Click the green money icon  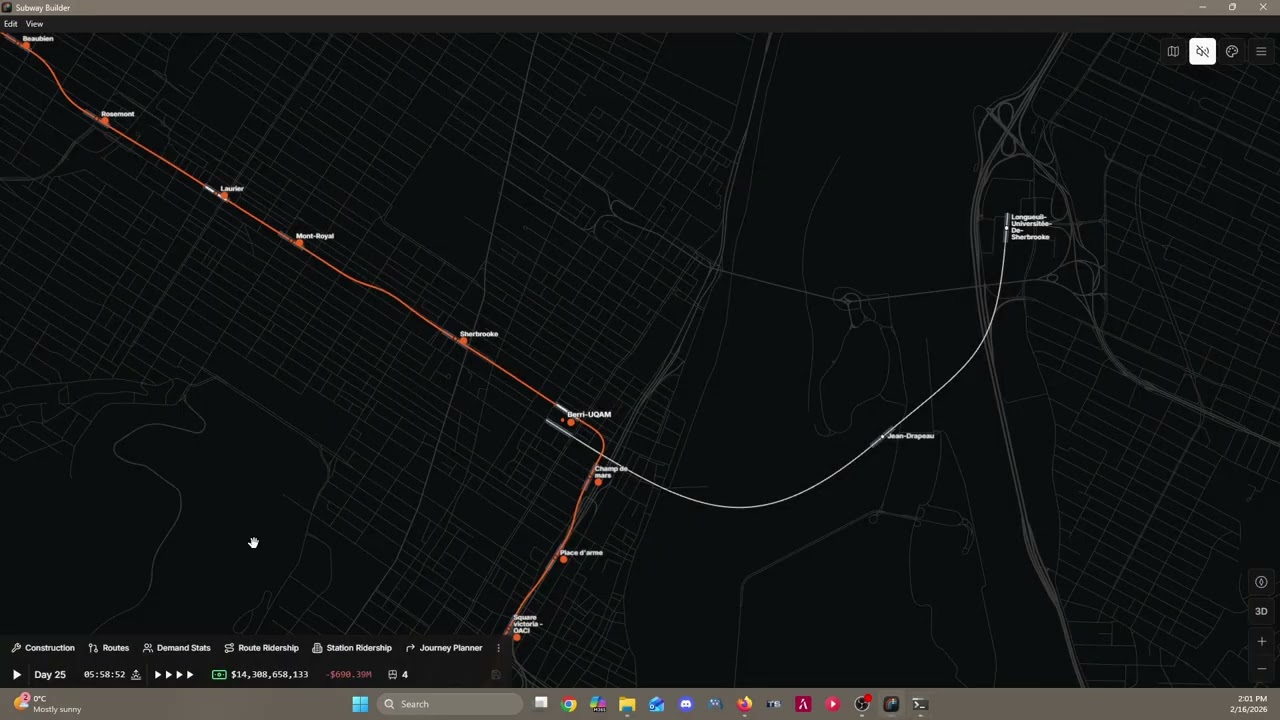coord(219,675)
